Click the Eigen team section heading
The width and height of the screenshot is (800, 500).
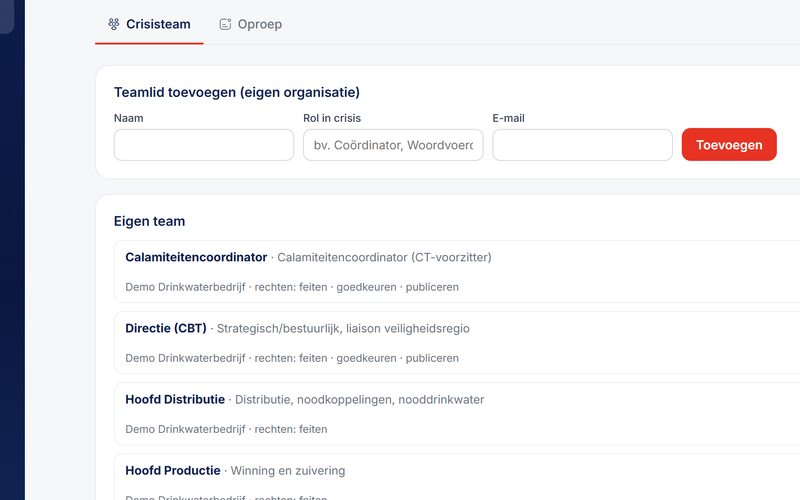click(x=149, y=221)
